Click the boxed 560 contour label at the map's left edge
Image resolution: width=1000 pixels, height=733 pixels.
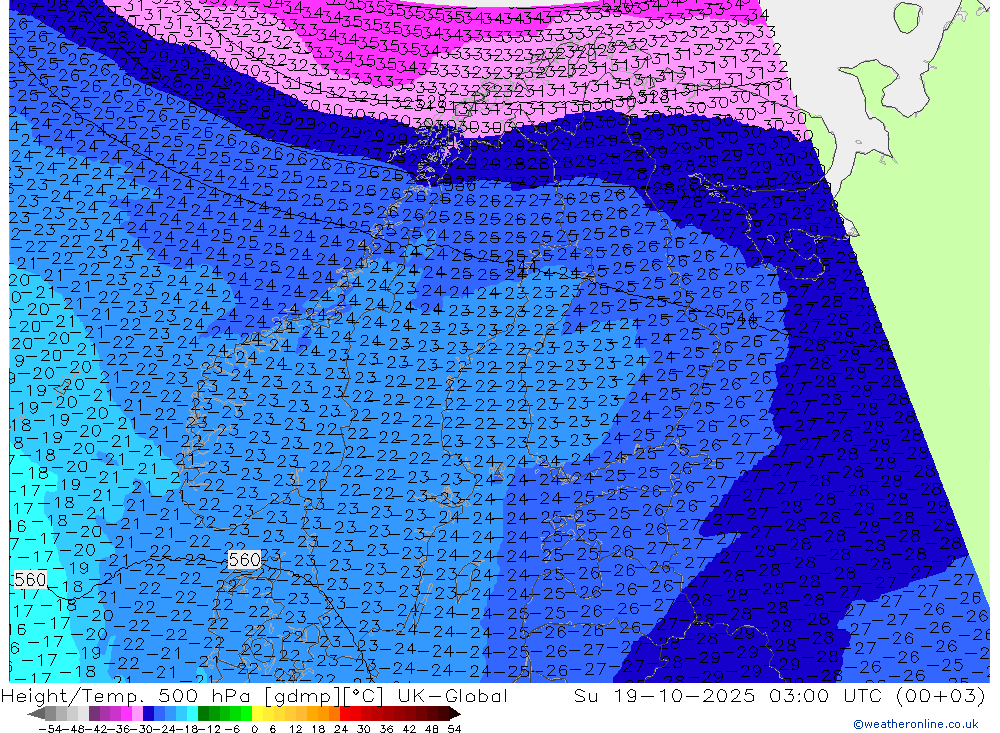click(30, 579)
